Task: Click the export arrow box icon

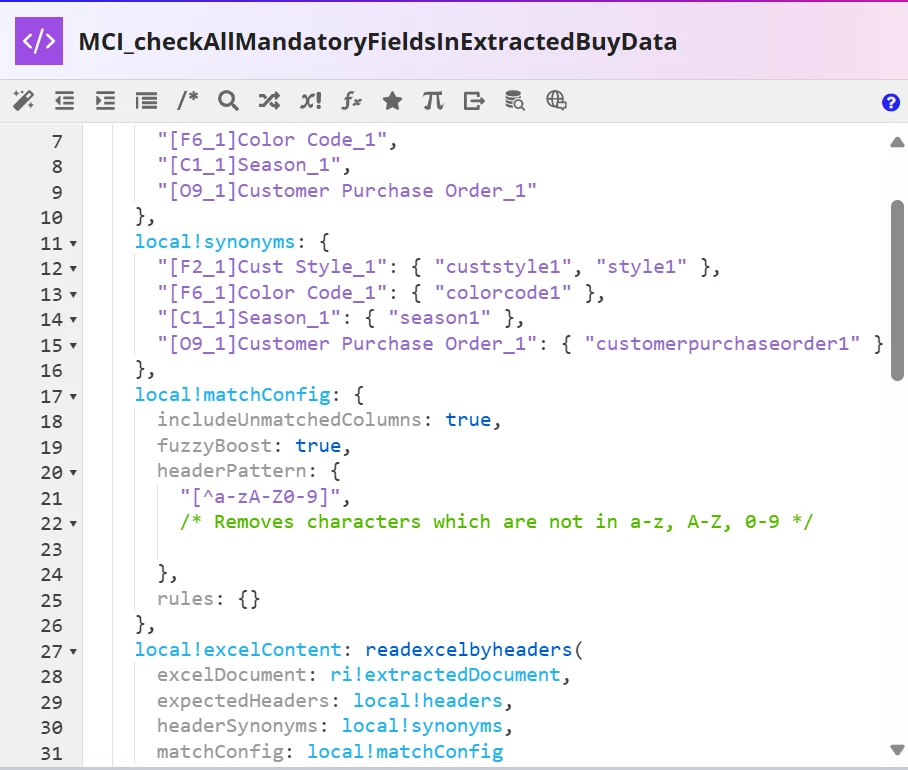Action: click(474, 101)
